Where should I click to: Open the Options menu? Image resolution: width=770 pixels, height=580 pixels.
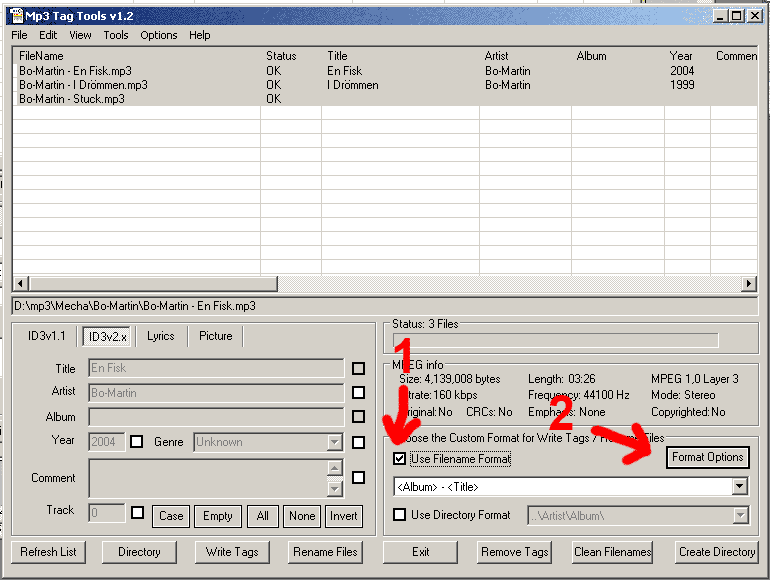click(x=159, y=35)
